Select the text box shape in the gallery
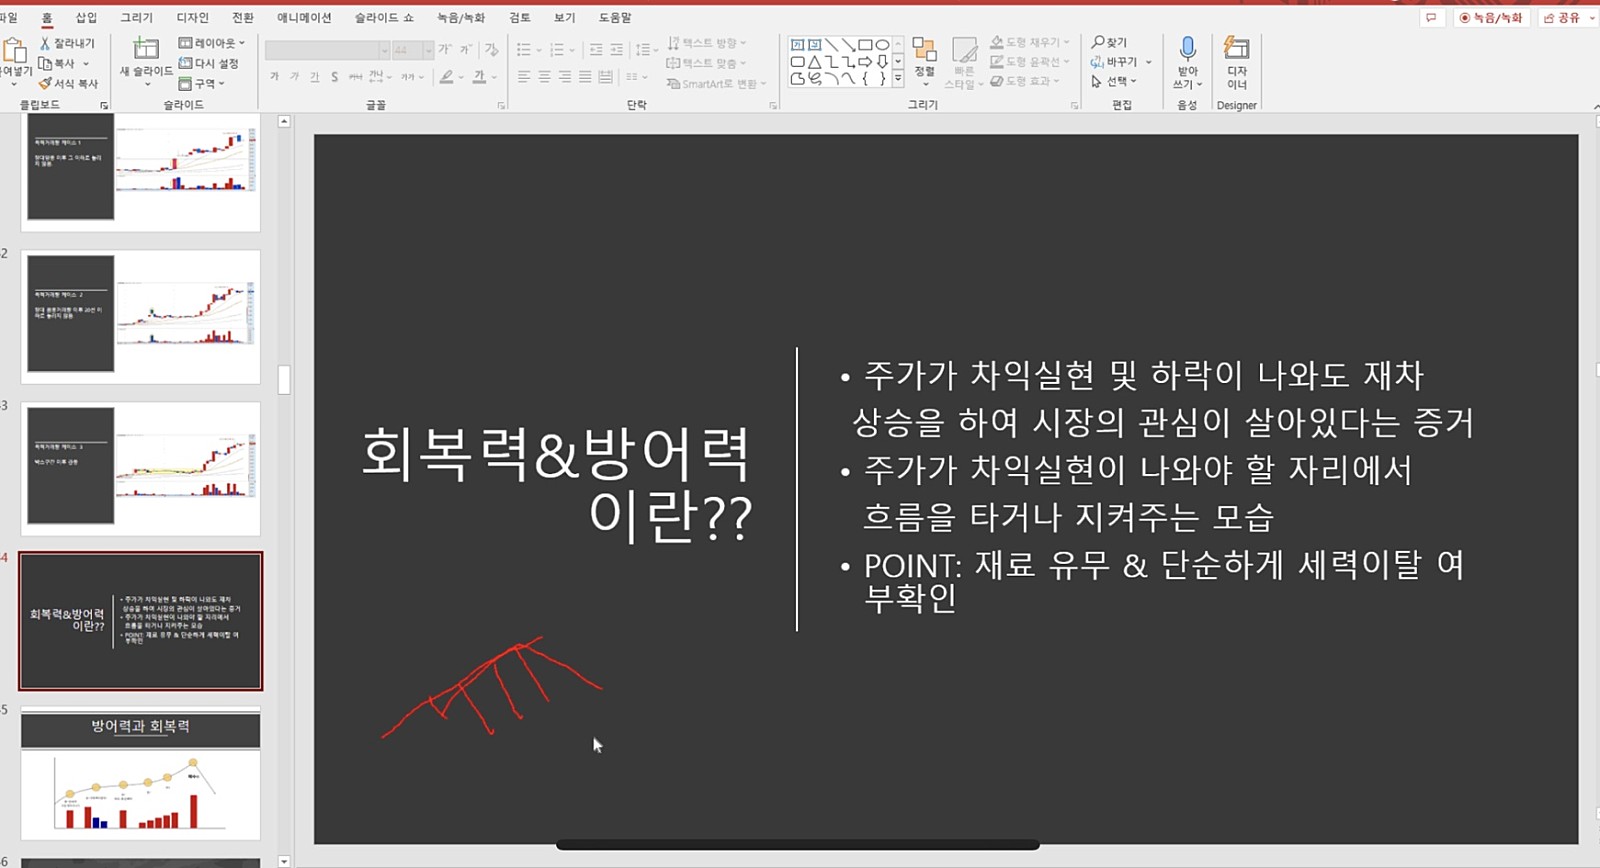 pos(797,45)
